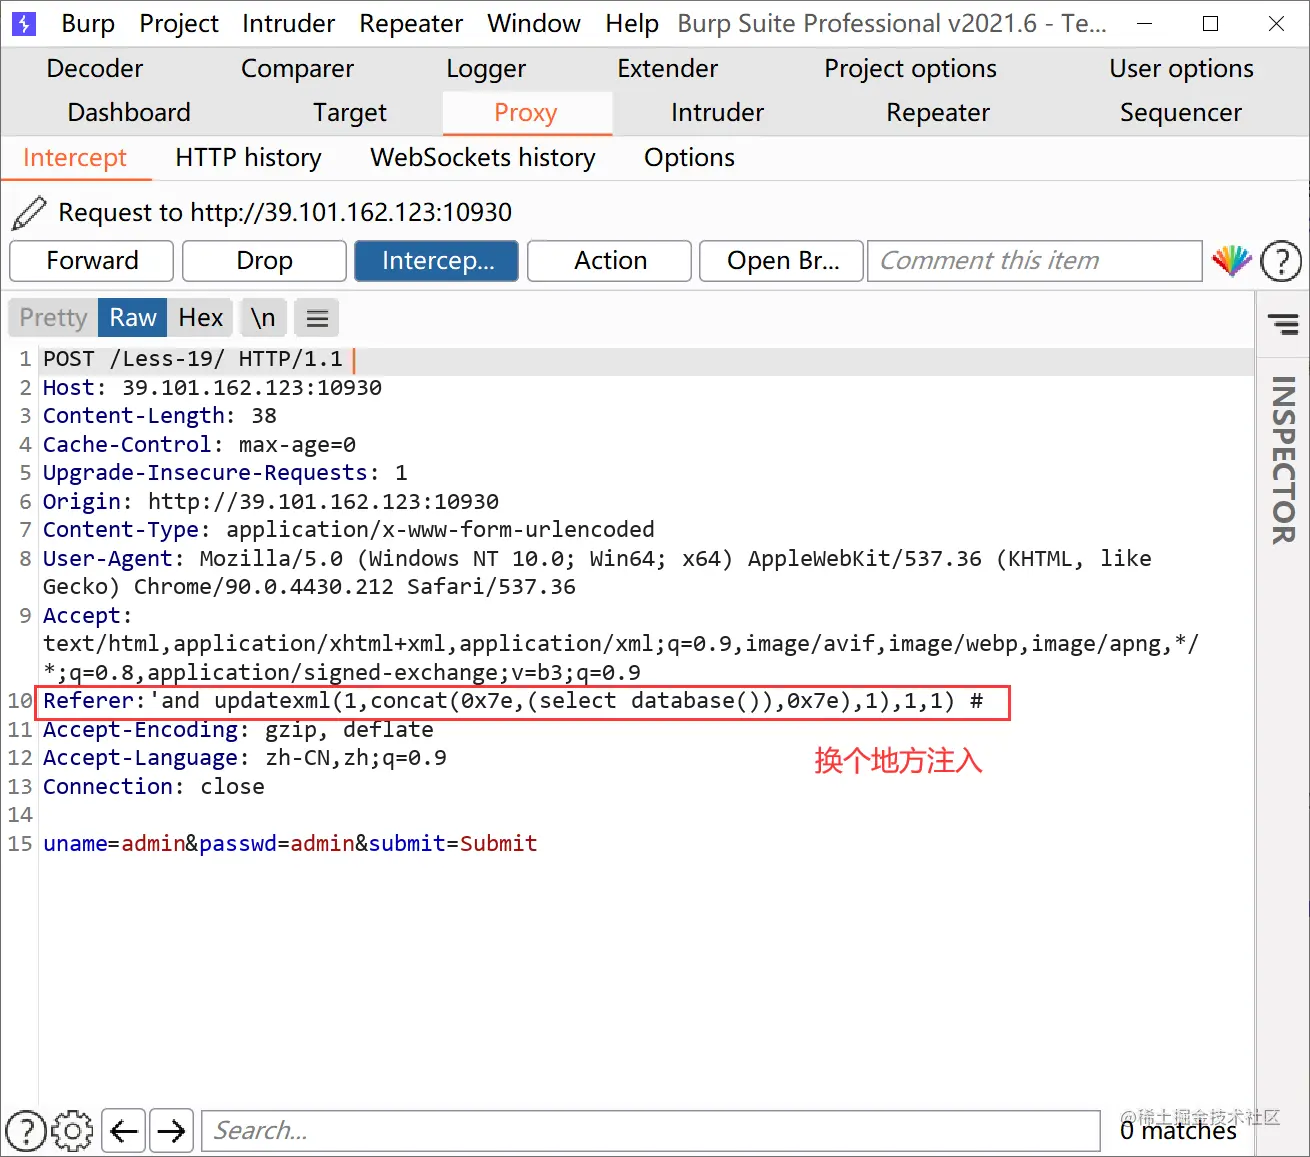Switch to the Logger tab
This screenshot has width=1310, height=1157.
486,69
